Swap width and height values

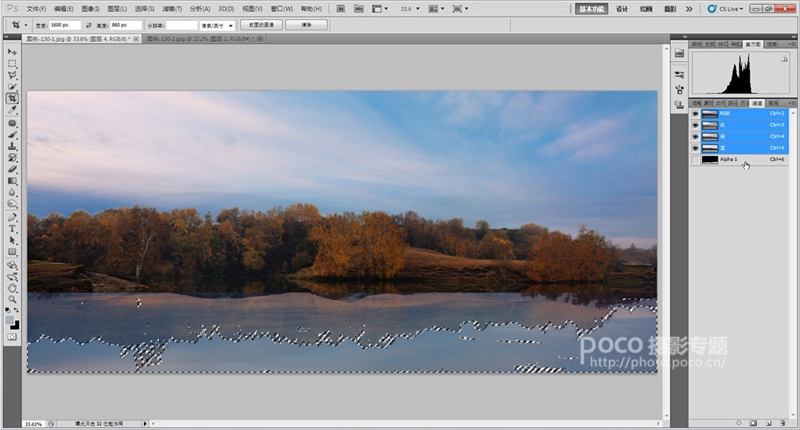[88, 25]
